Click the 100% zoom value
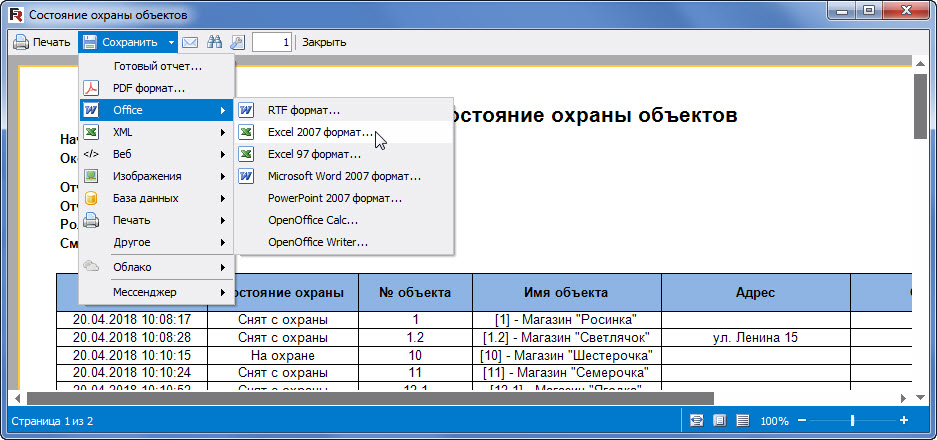937x440 pixels. coord(774,421)
